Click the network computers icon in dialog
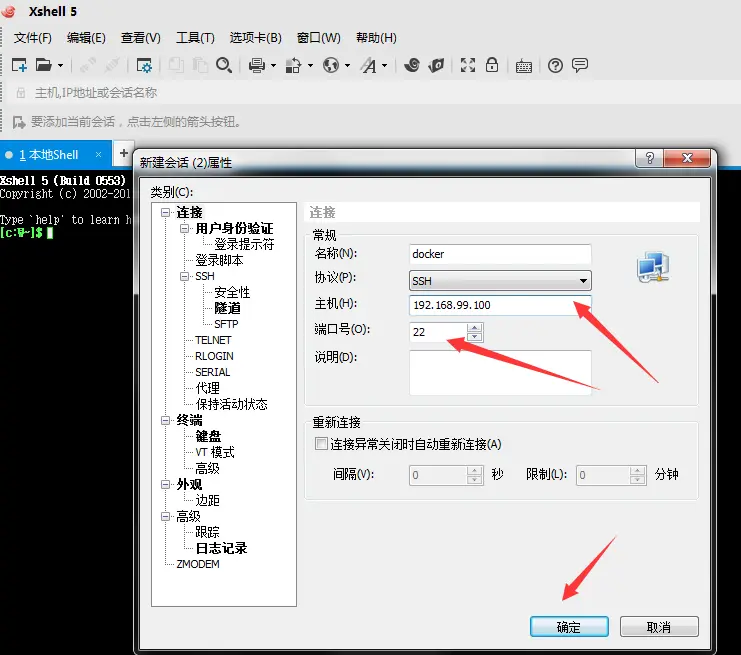The width and height of the screenshot is (741, 655). tap(653, 267)
